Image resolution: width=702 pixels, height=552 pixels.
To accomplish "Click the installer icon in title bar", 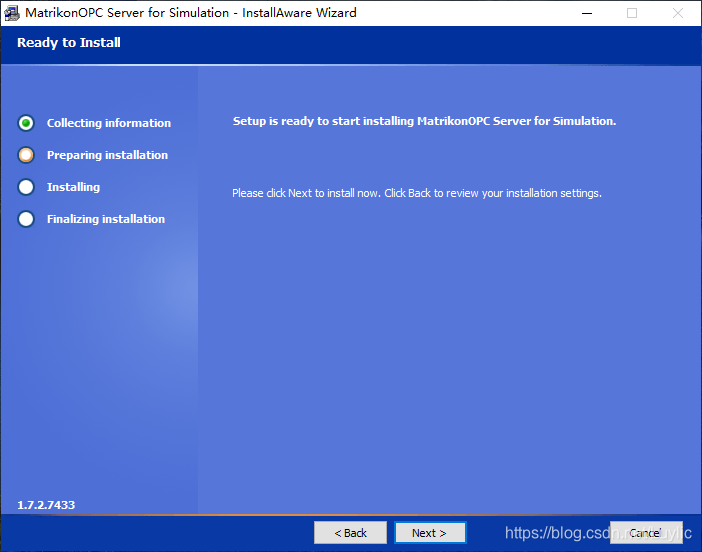I will coord(12,13).
